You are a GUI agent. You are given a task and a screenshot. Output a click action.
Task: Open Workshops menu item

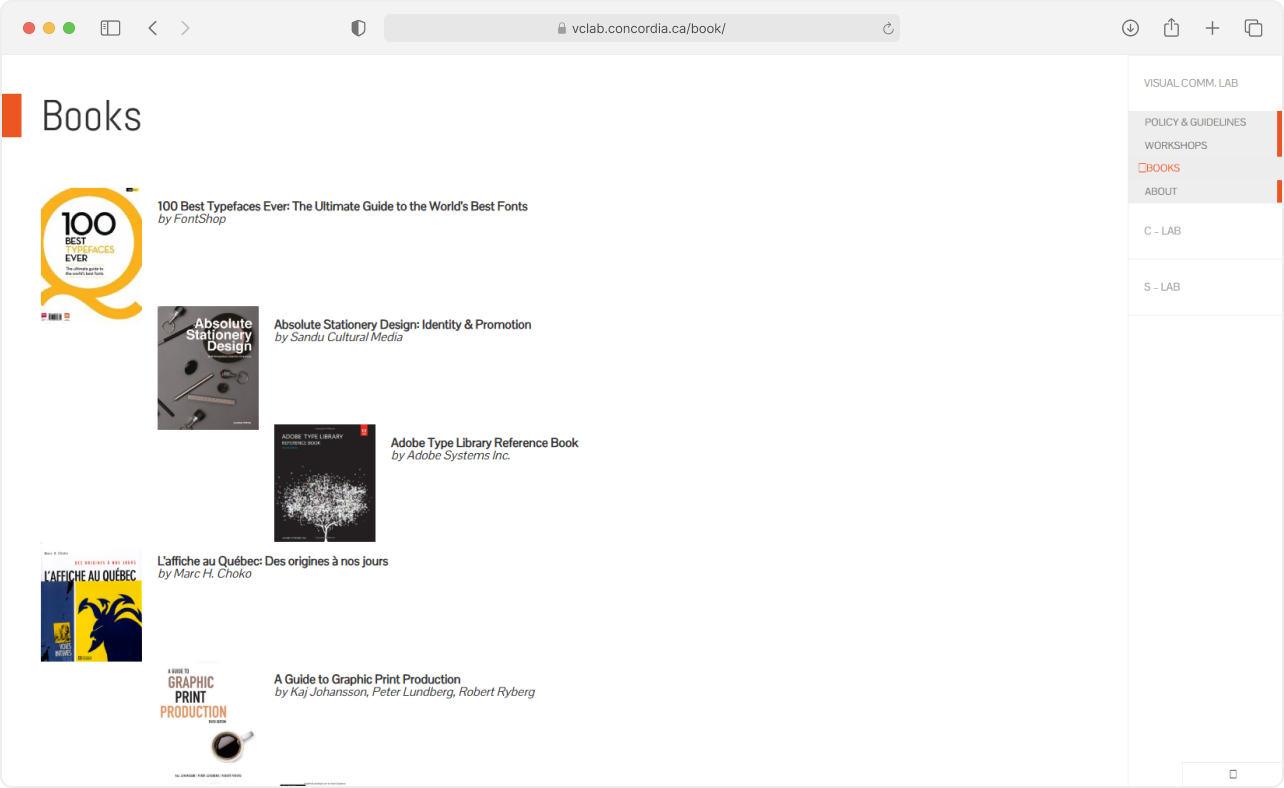click(x=1176, y=145)
